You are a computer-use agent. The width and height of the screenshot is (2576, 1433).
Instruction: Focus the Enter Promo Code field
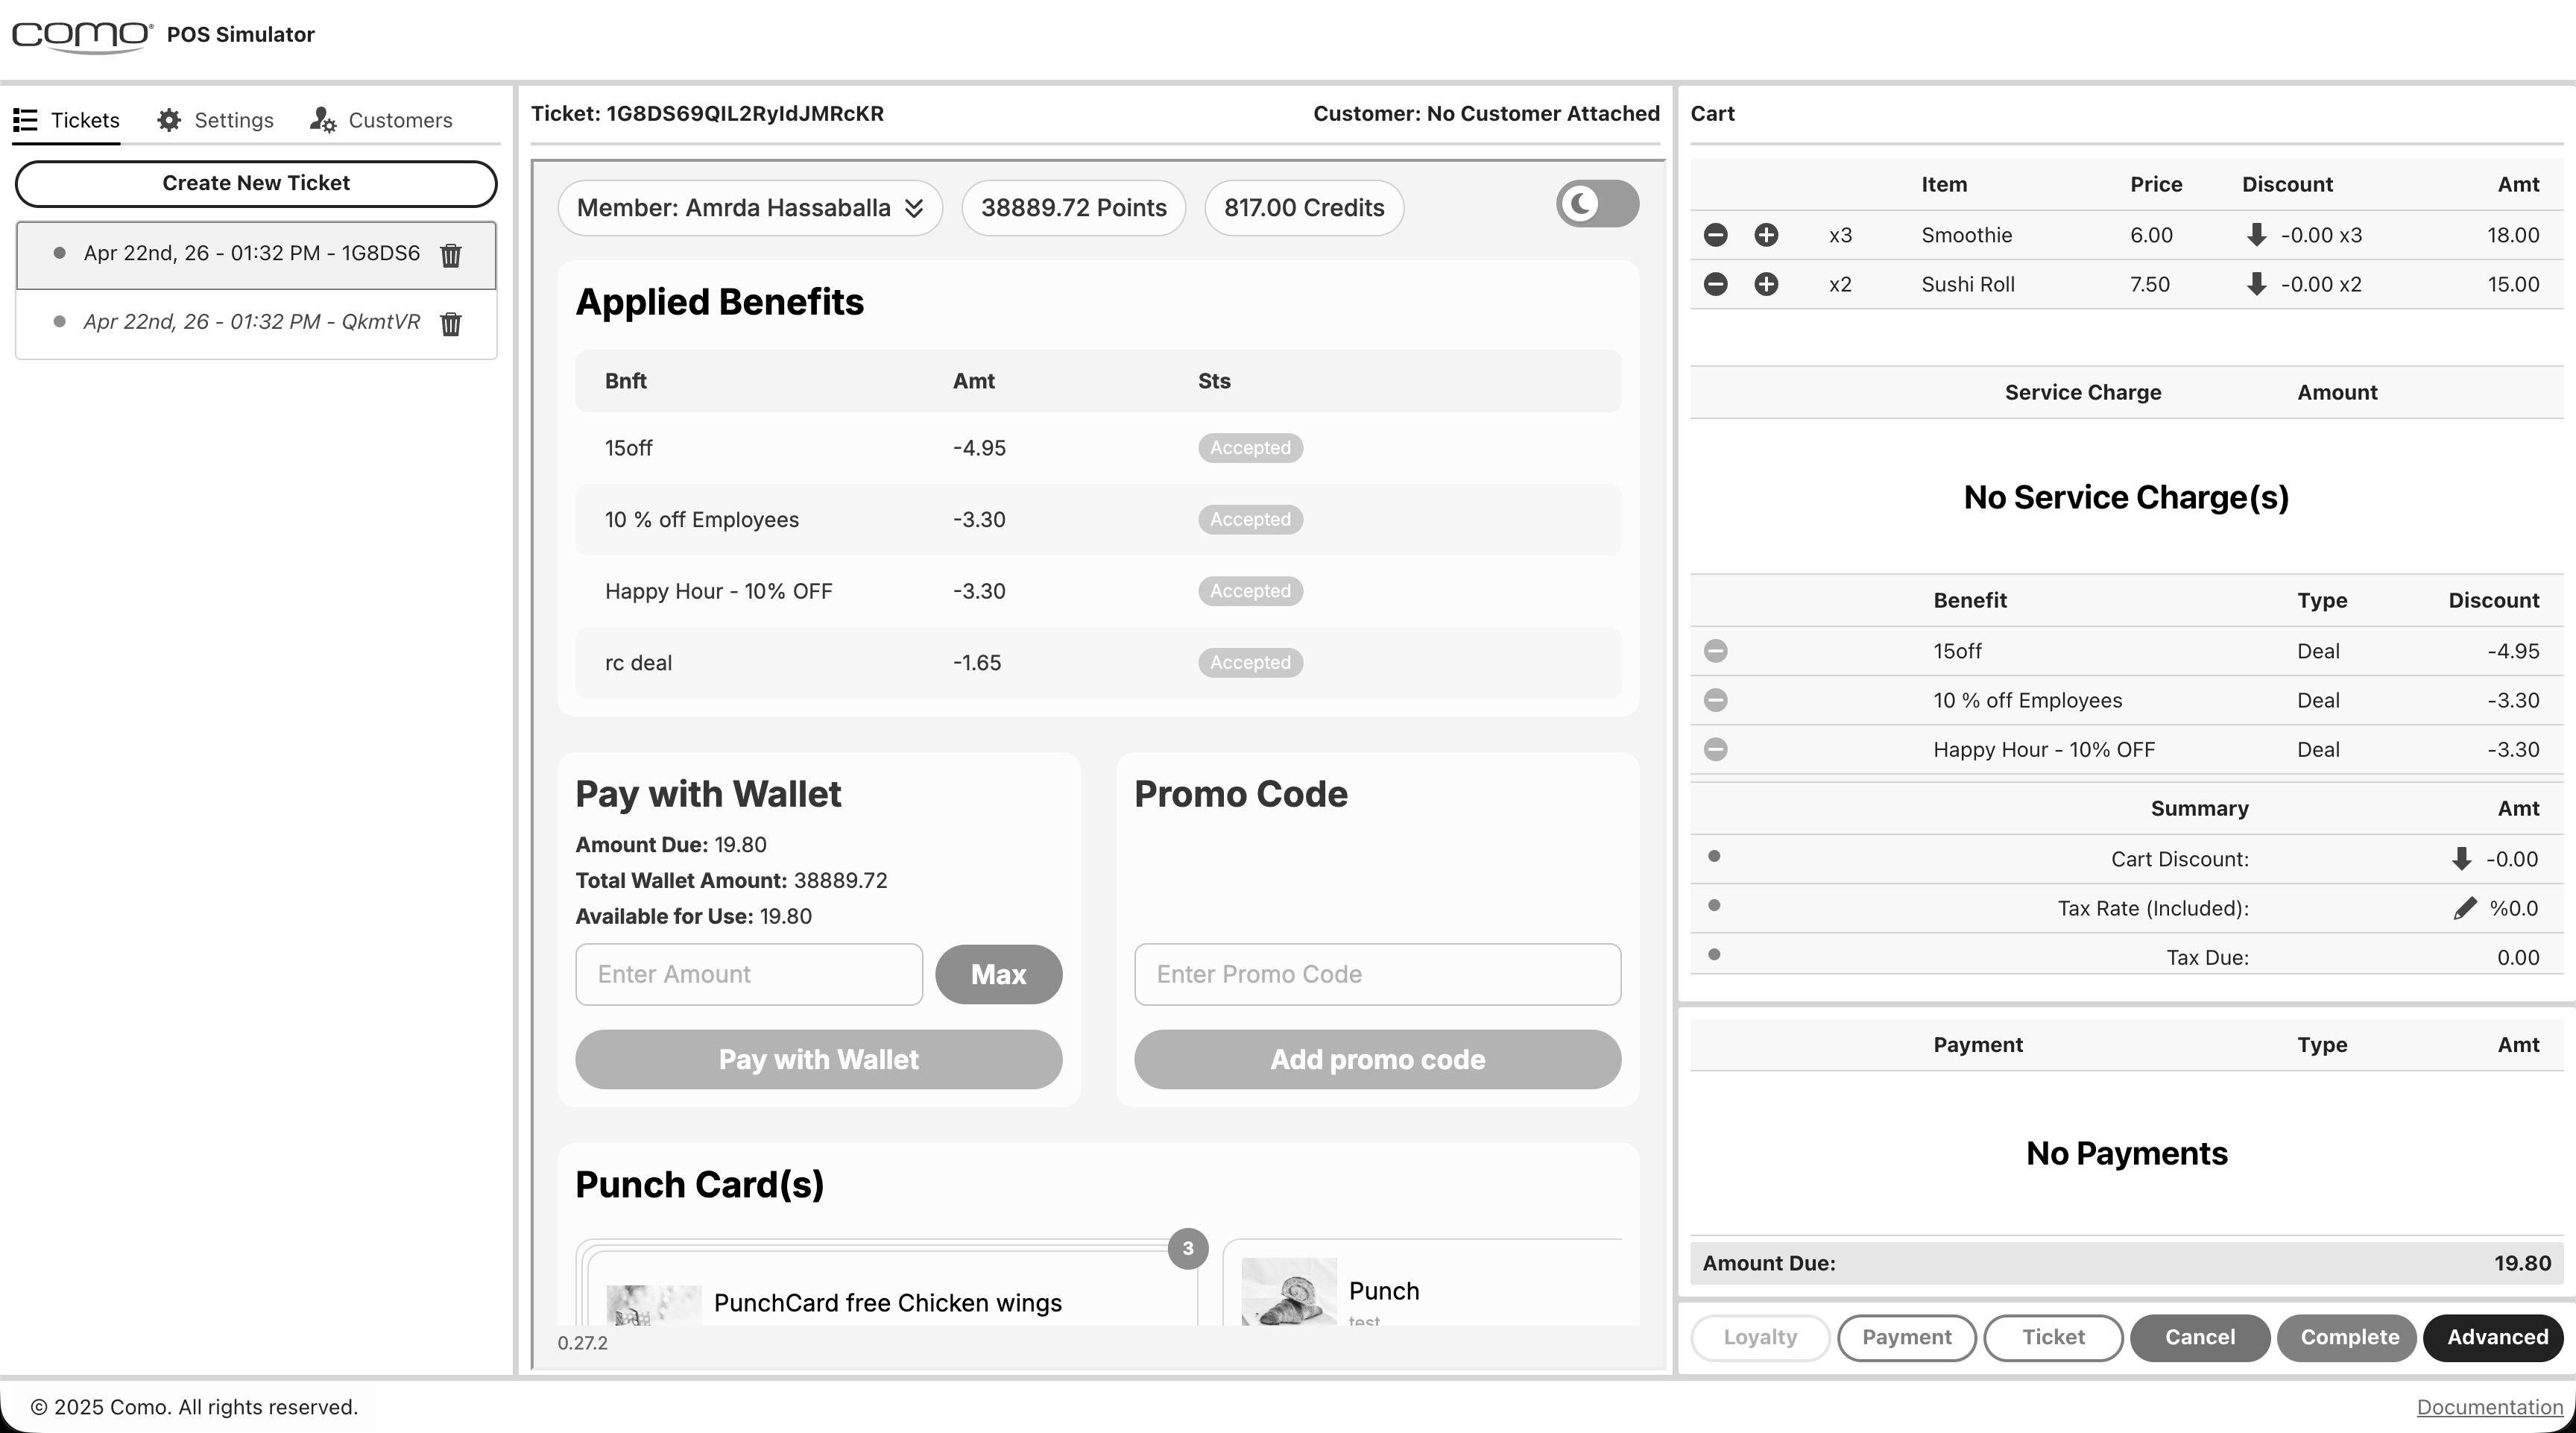pyautogui.click(x=1377, y=974)
